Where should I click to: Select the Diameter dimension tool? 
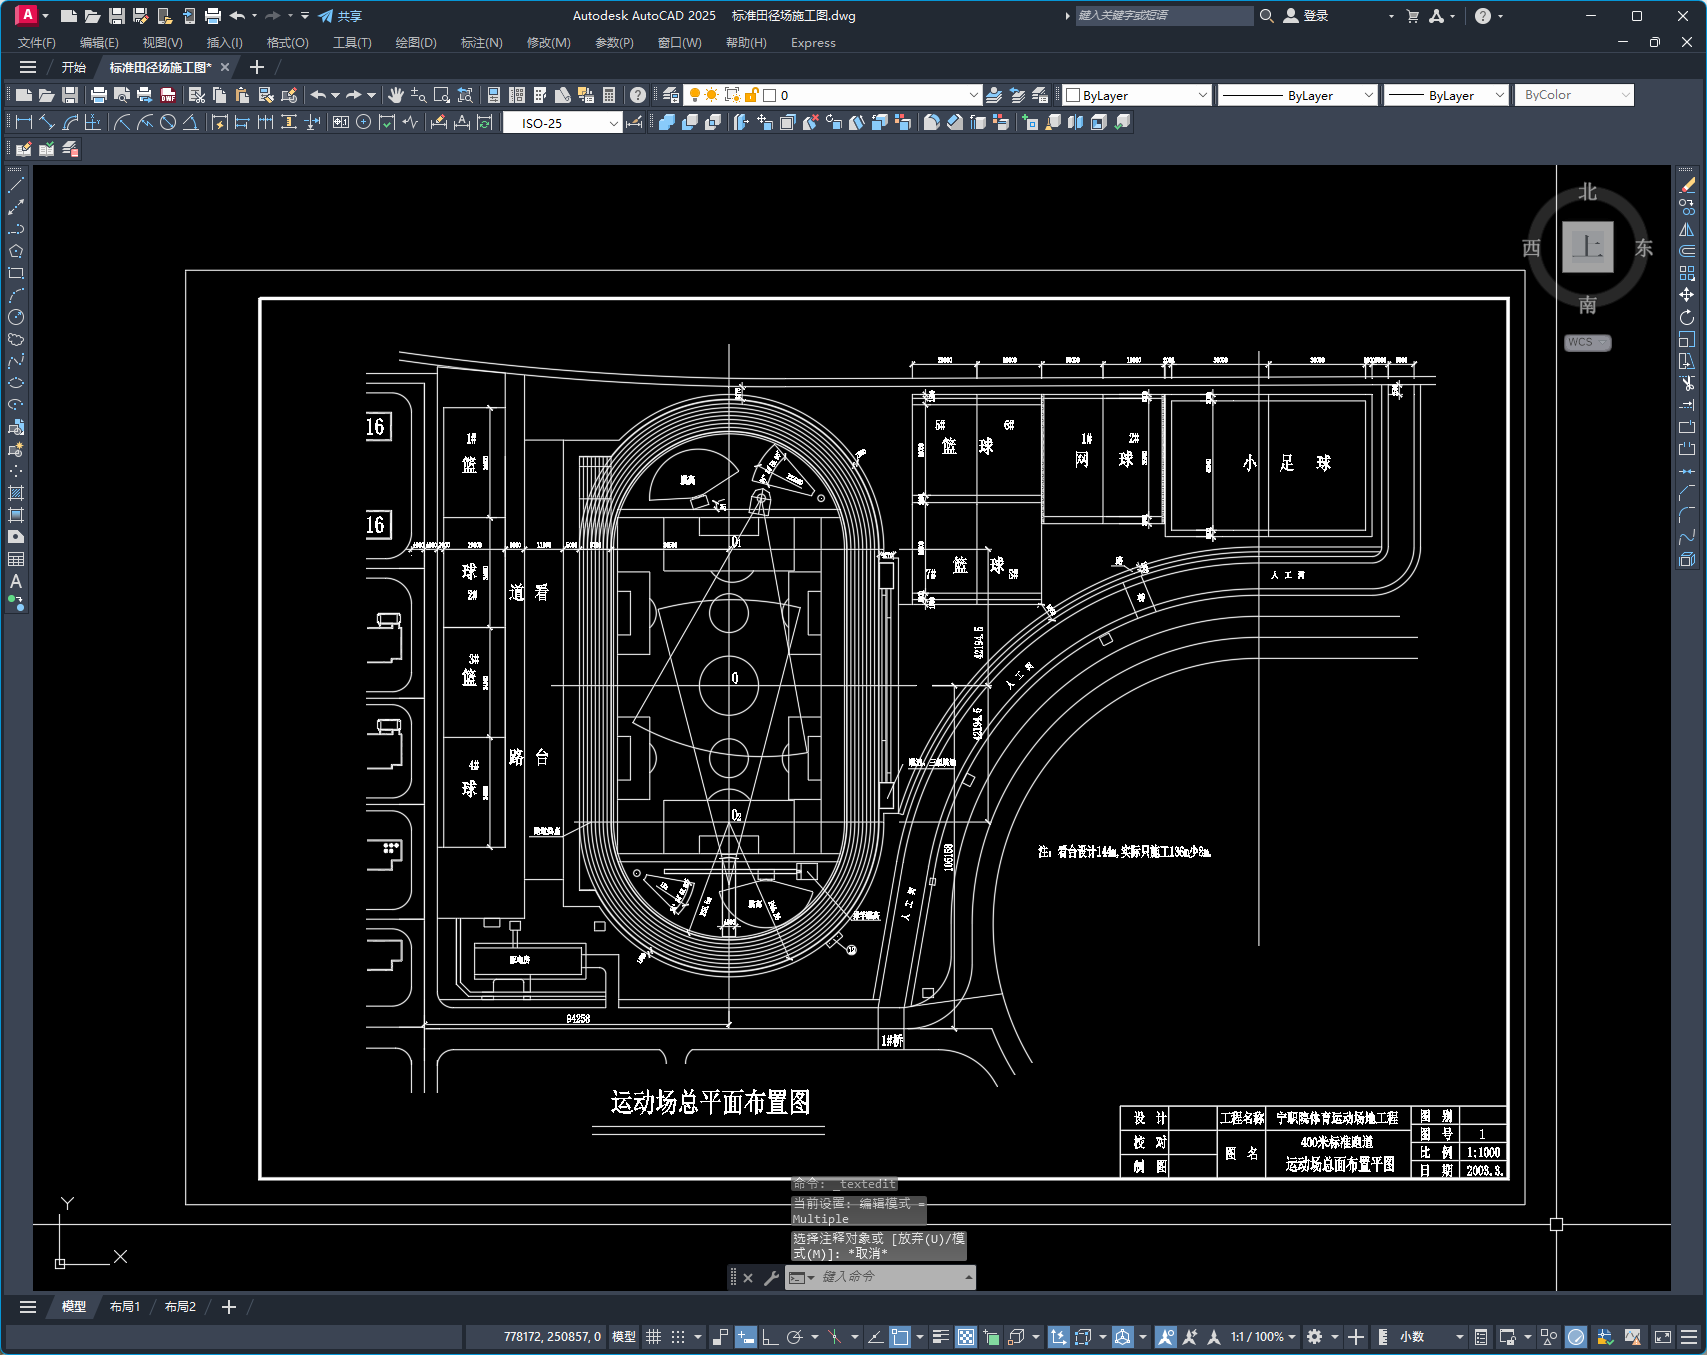click(168, 122)
